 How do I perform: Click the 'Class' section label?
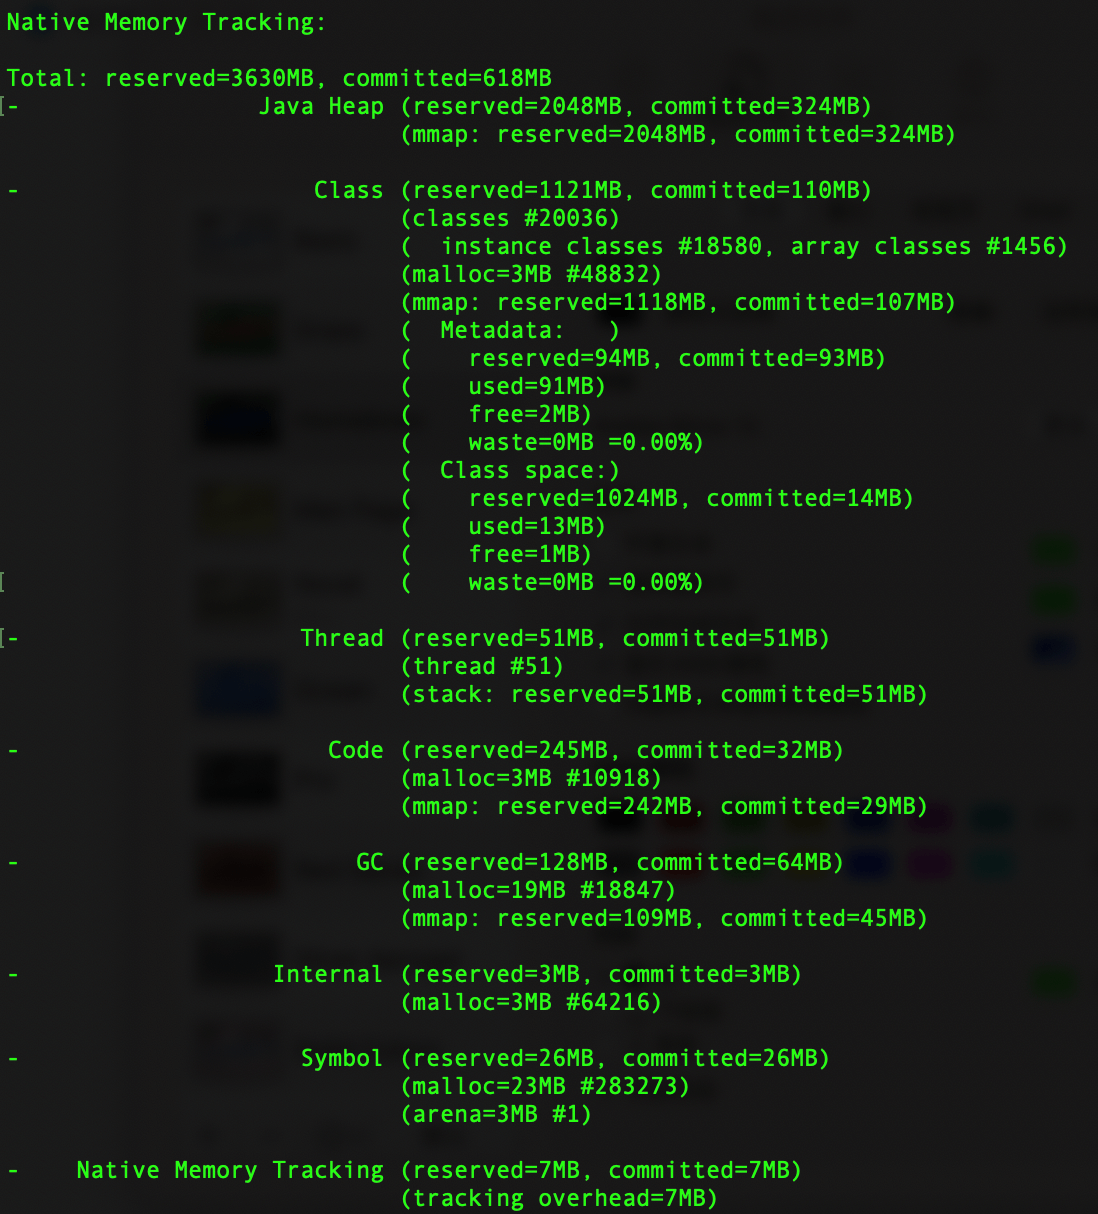tap(348, 190)
